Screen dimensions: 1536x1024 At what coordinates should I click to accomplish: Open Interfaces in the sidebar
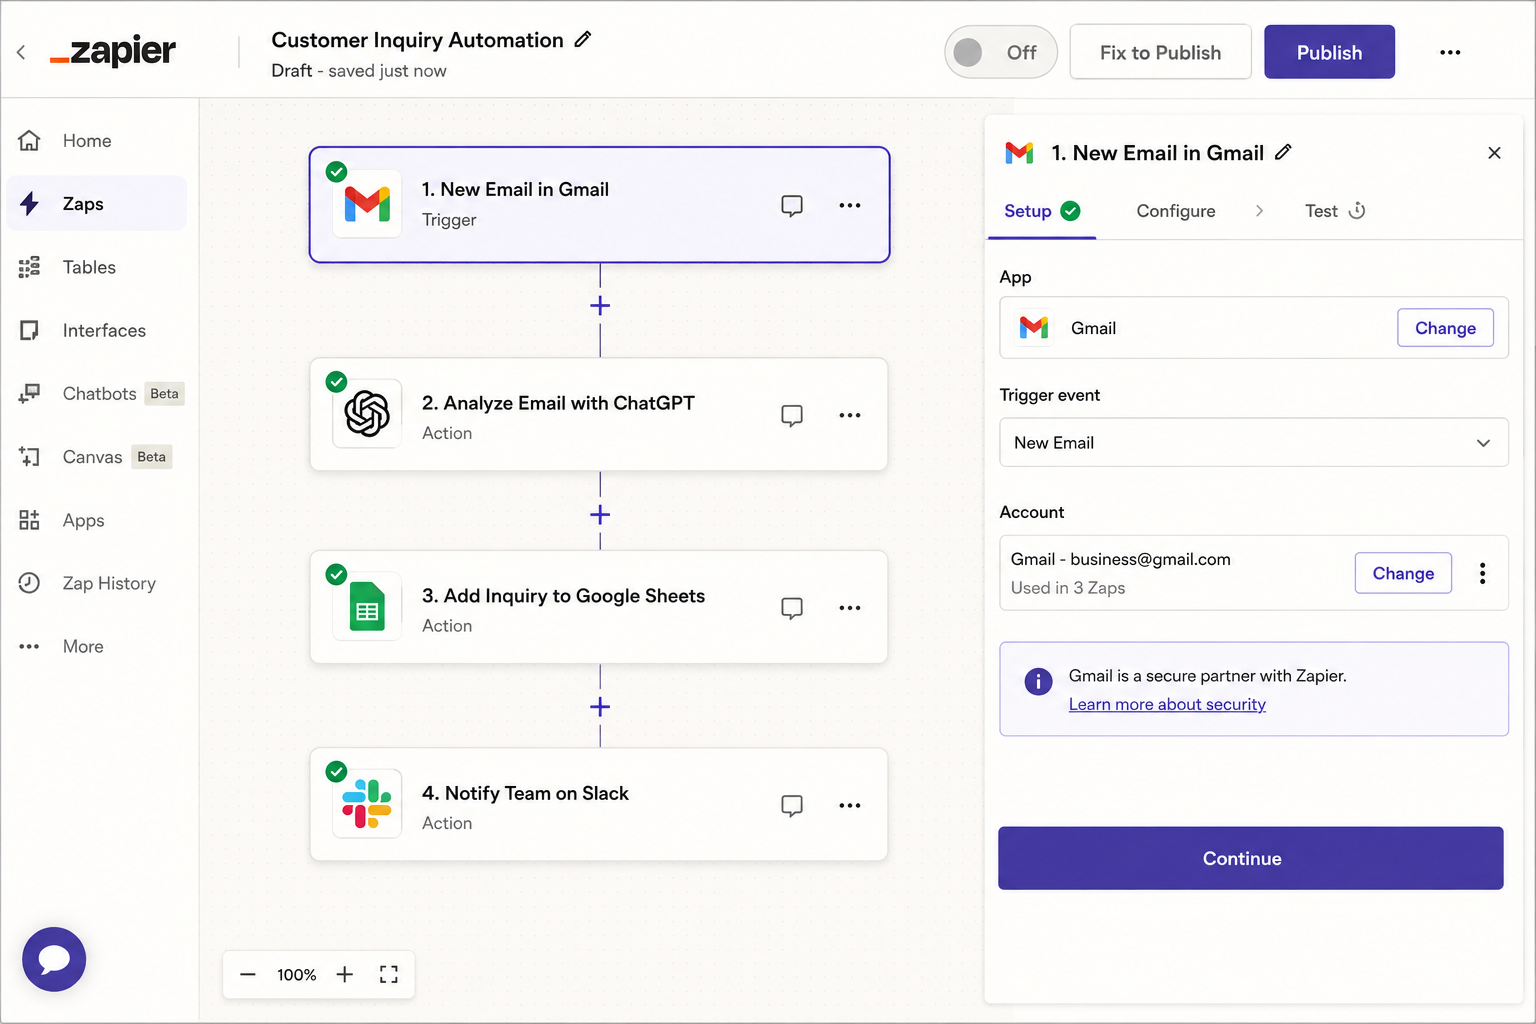pyautogui.click(x=96, y=330)
